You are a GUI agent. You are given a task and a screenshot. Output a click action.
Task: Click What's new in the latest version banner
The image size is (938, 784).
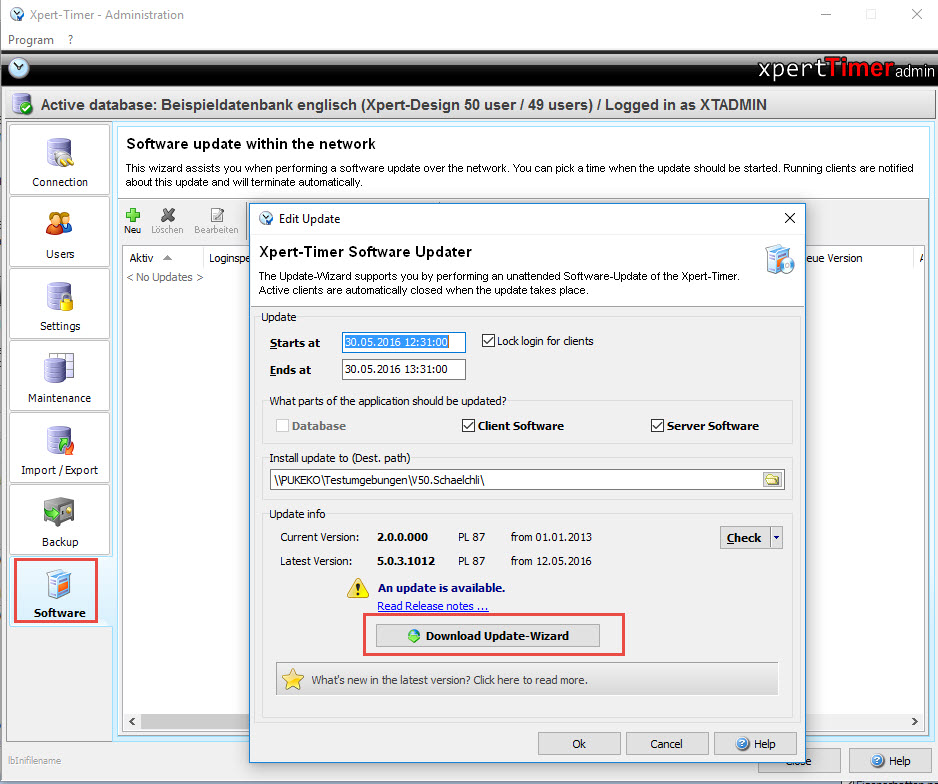[527, 679]
